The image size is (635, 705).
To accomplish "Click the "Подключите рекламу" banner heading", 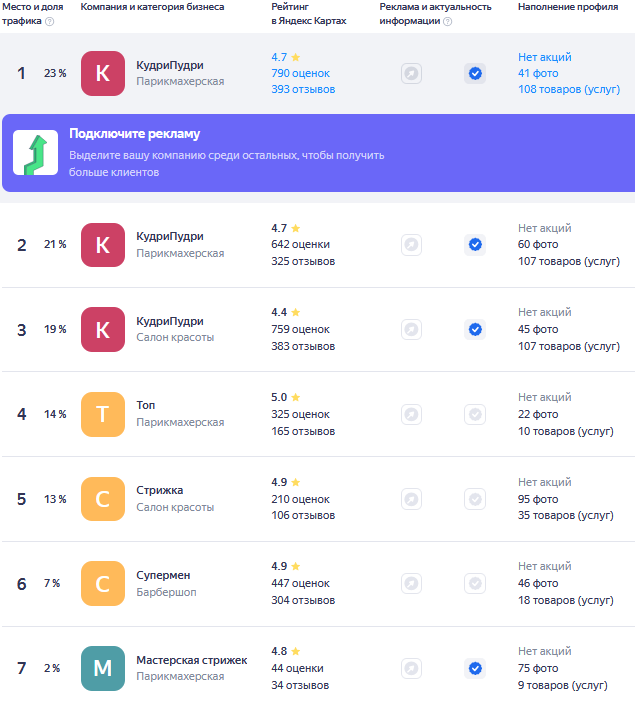I will pos(134,134).
